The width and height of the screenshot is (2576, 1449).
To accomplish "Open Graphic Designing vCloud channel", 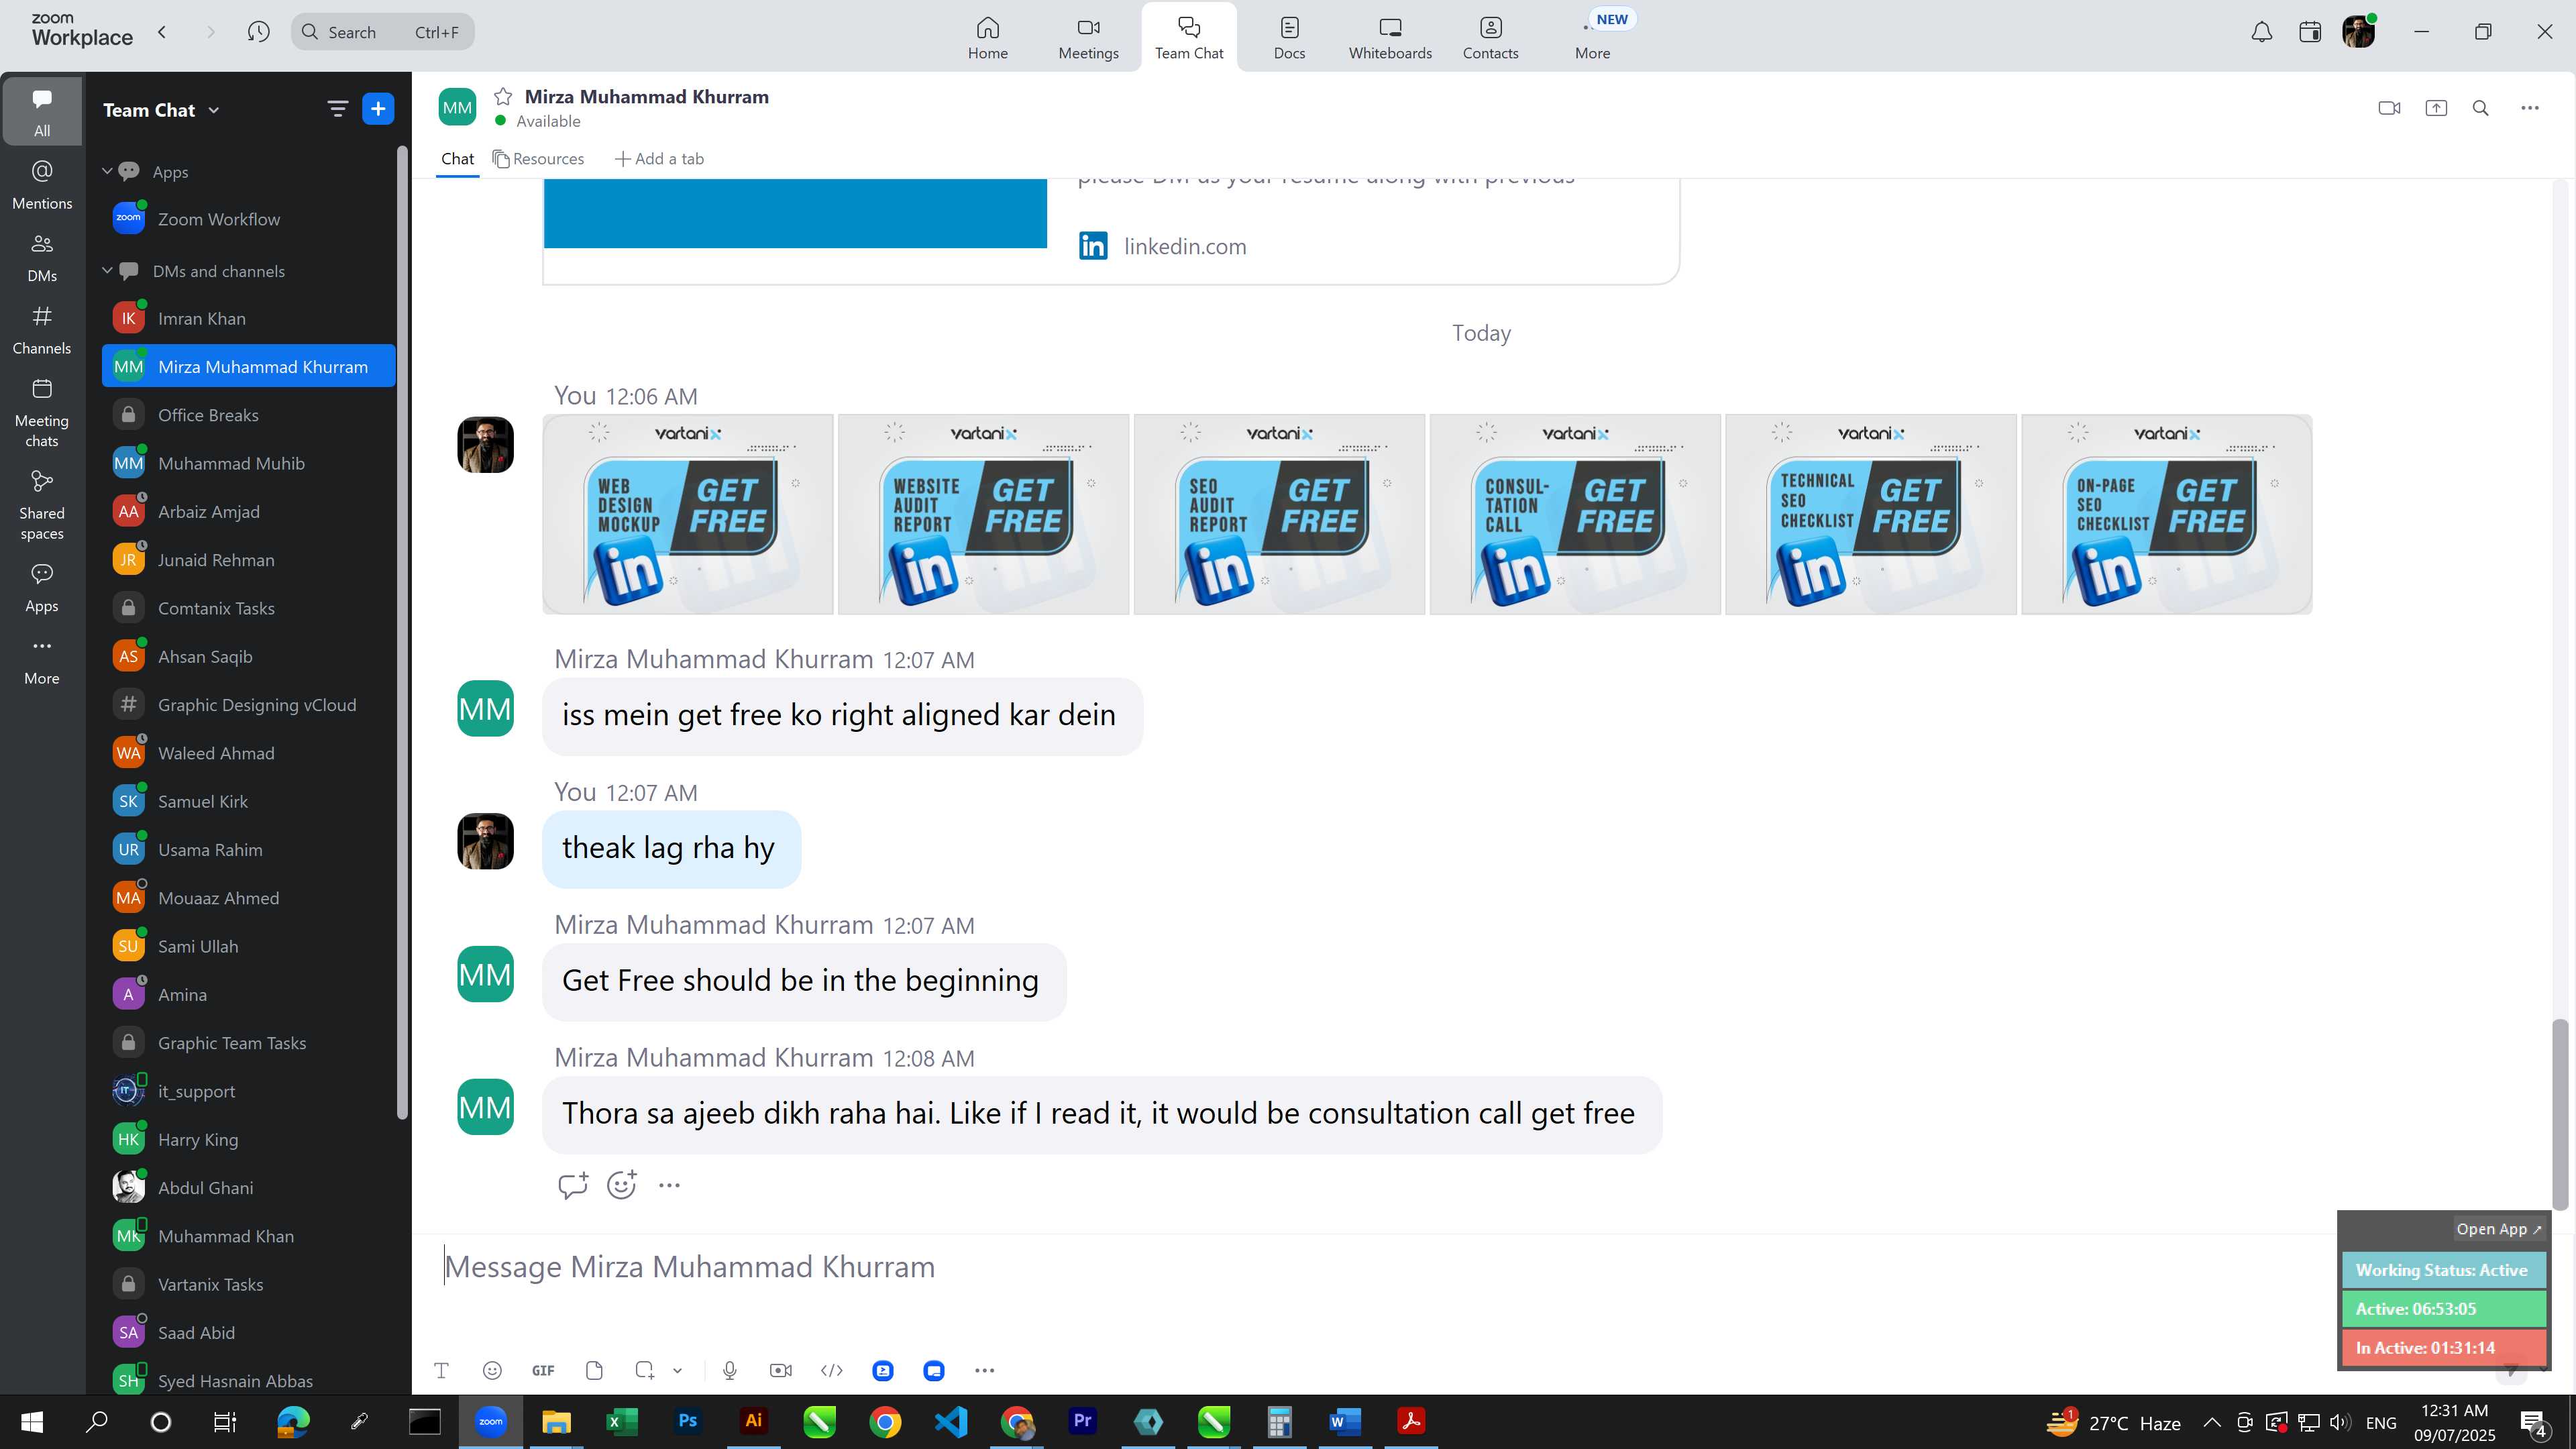I will coord(249,705).
